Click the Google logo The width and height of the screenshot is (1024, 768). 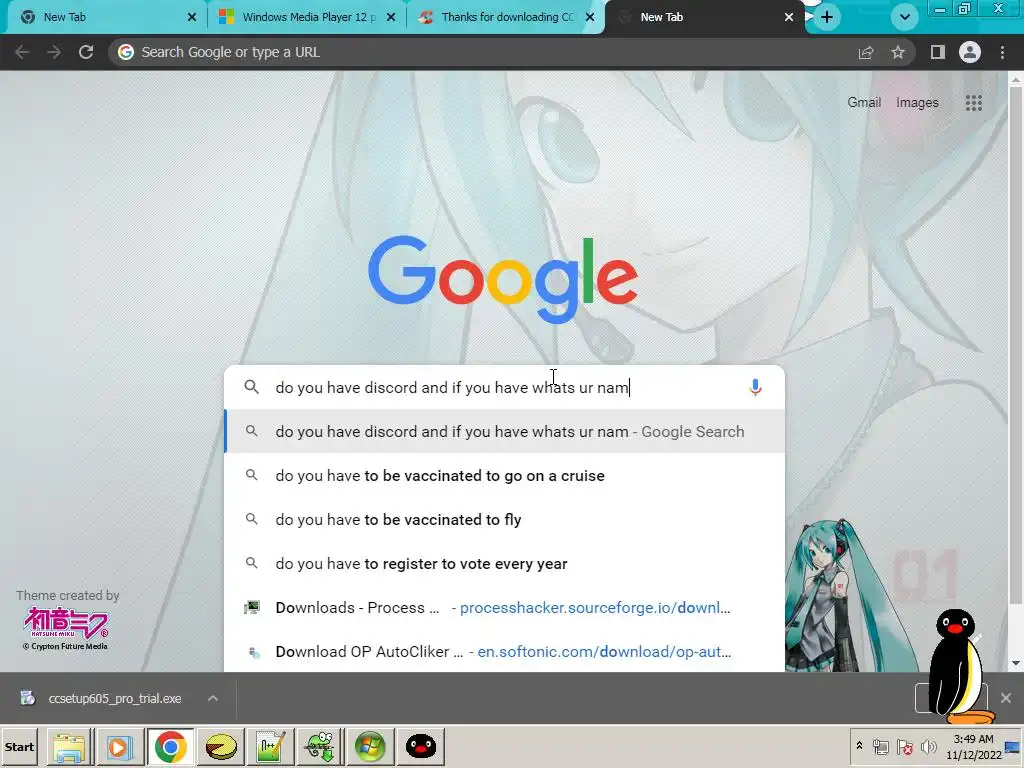click(x=503, y=280)
